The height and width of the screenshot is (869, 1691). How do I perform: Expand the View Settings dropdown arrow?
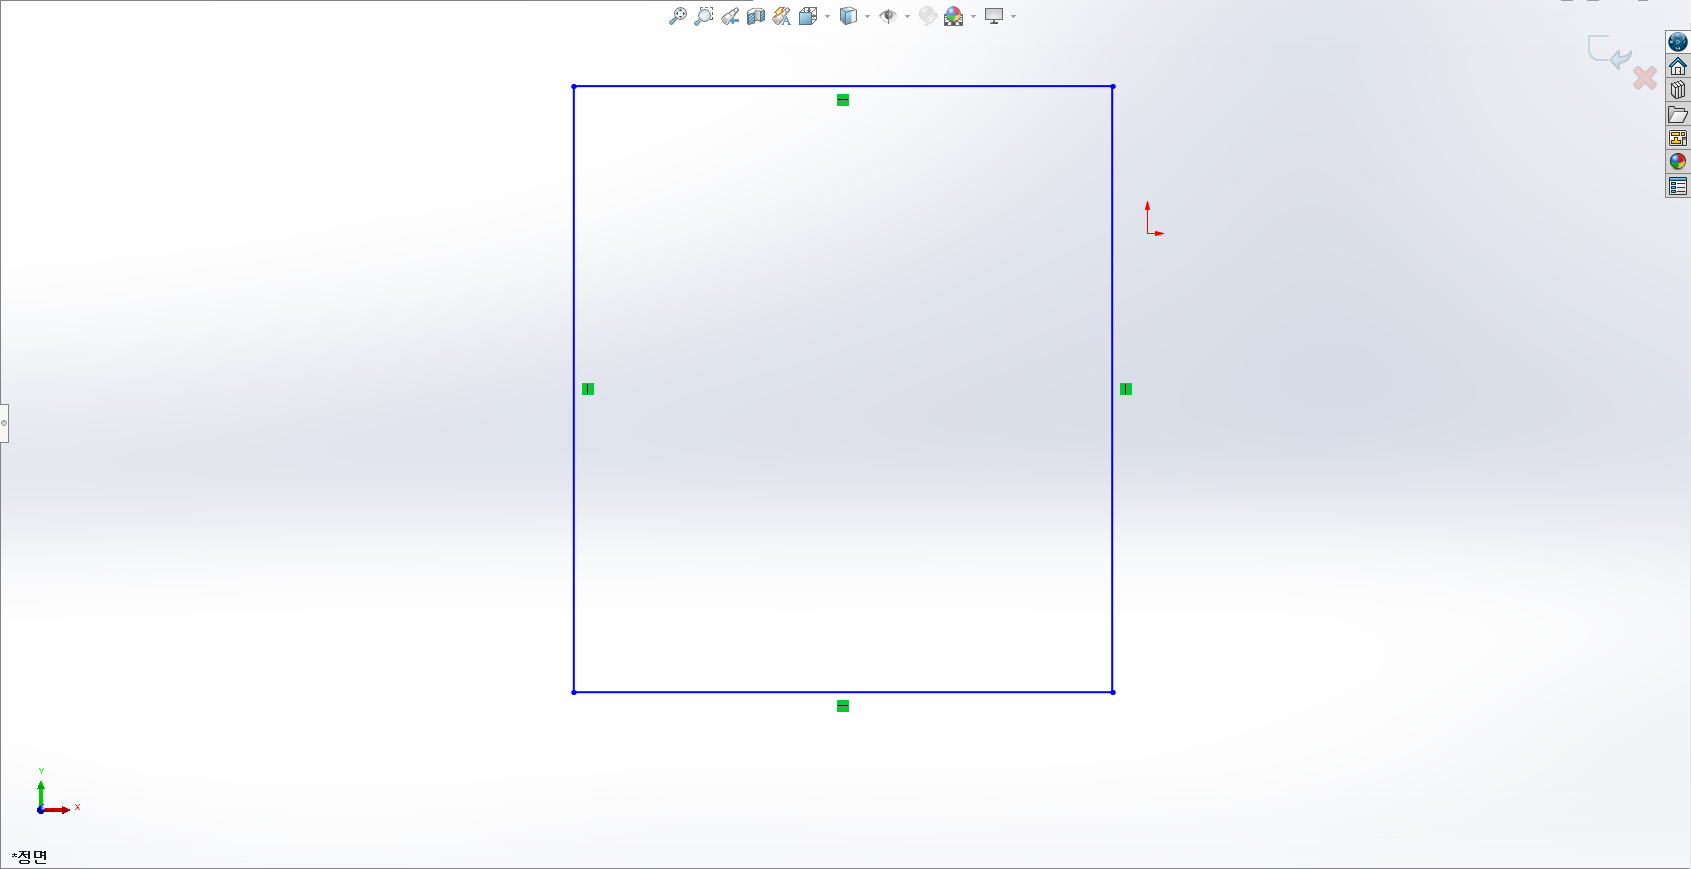coord(1014,17)
